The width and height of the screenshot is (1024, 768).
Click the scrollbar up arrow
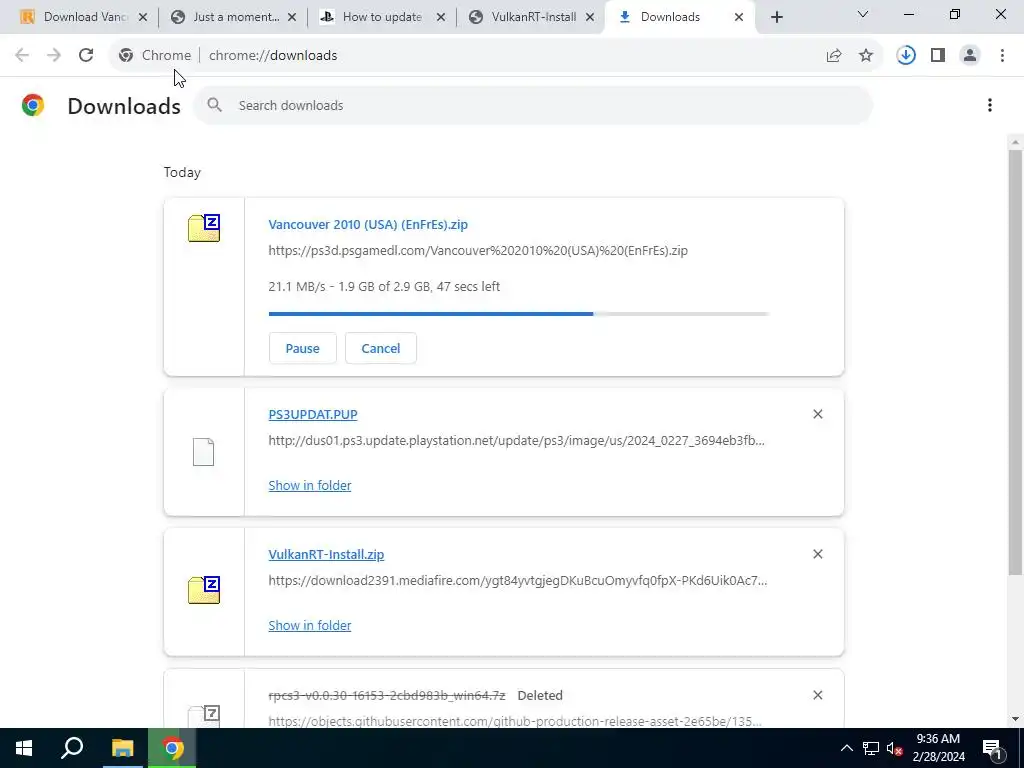1016,142
